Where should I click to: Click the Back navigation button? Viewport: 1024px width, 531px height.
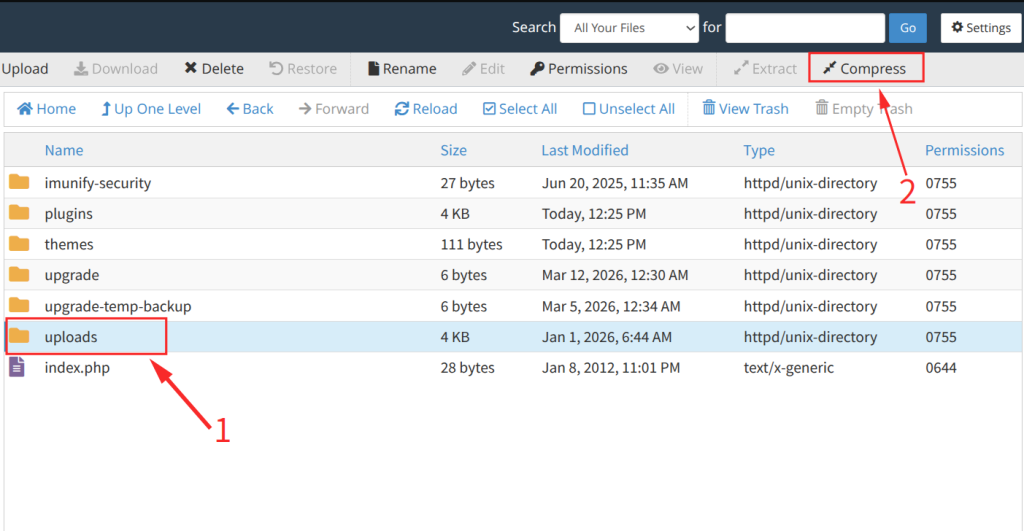(x=250, y=109)
